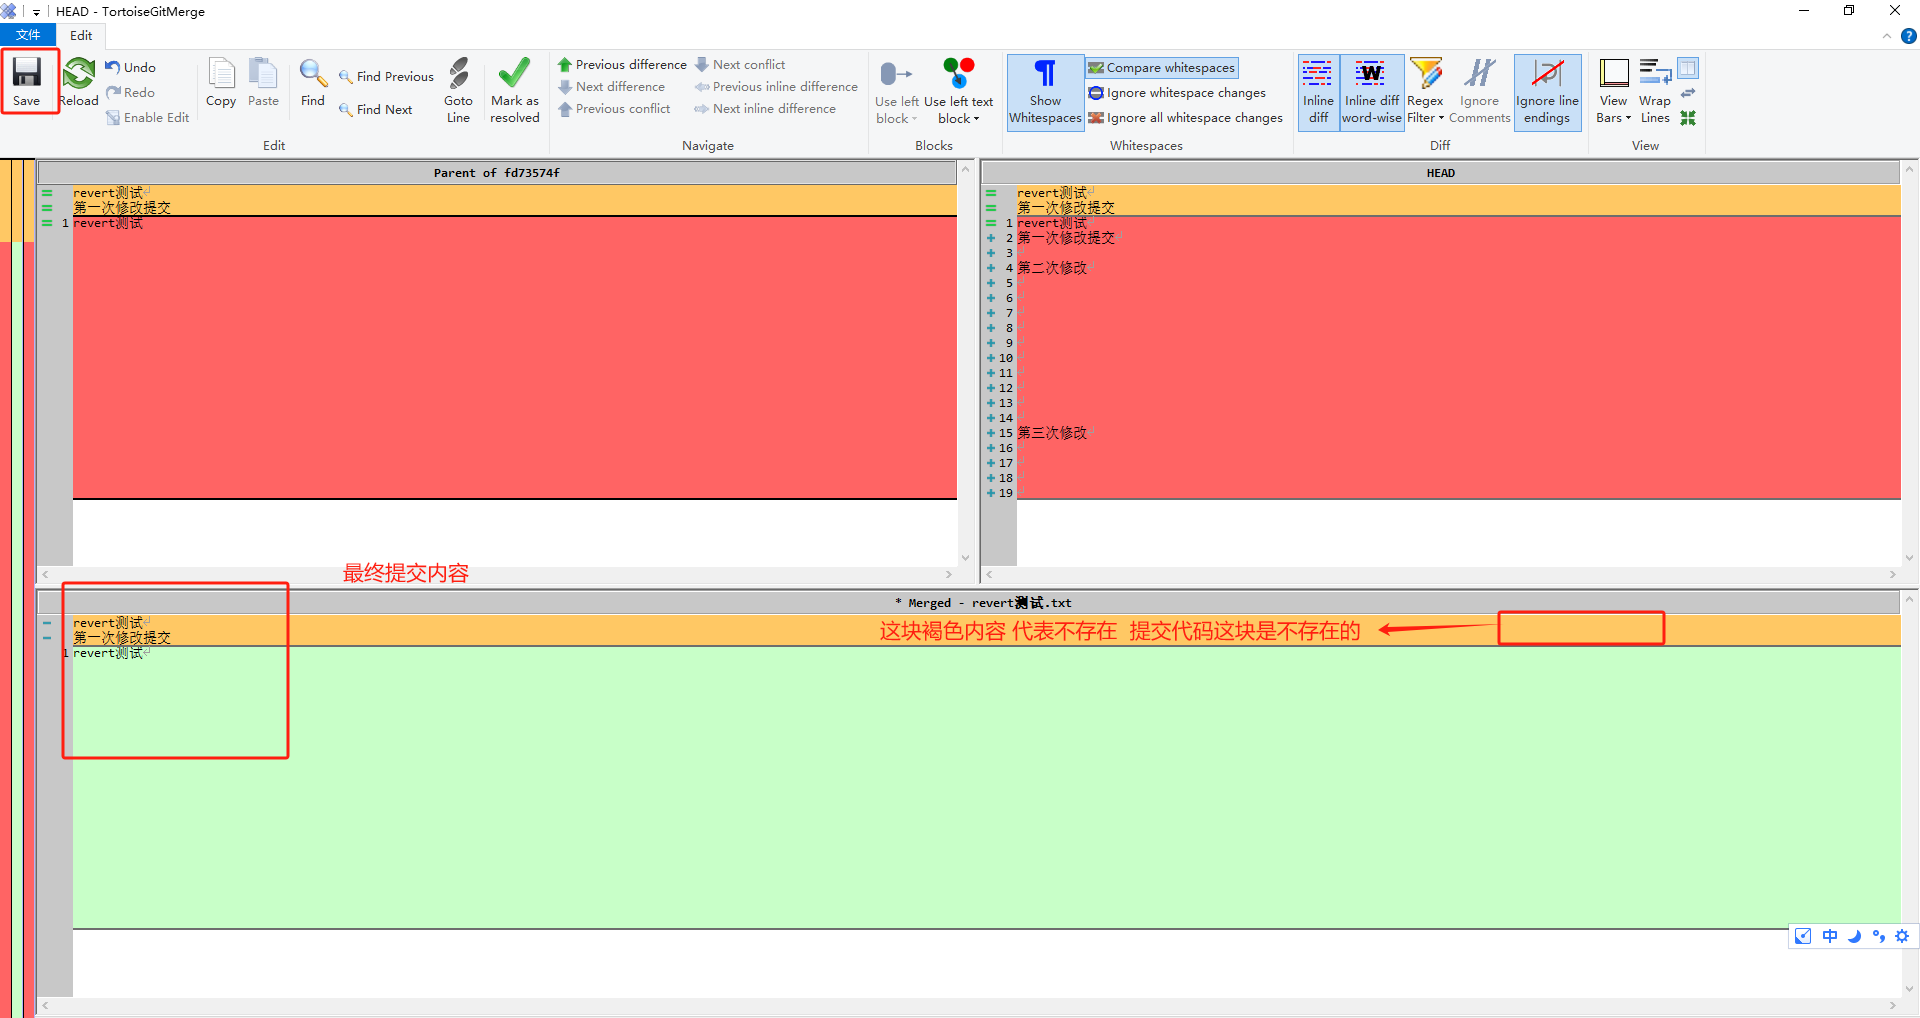The width and height of the screenshot is (1920, 1018).
Task: Select Ignore all whitespace changes option
Action: tap(1185, 117)
